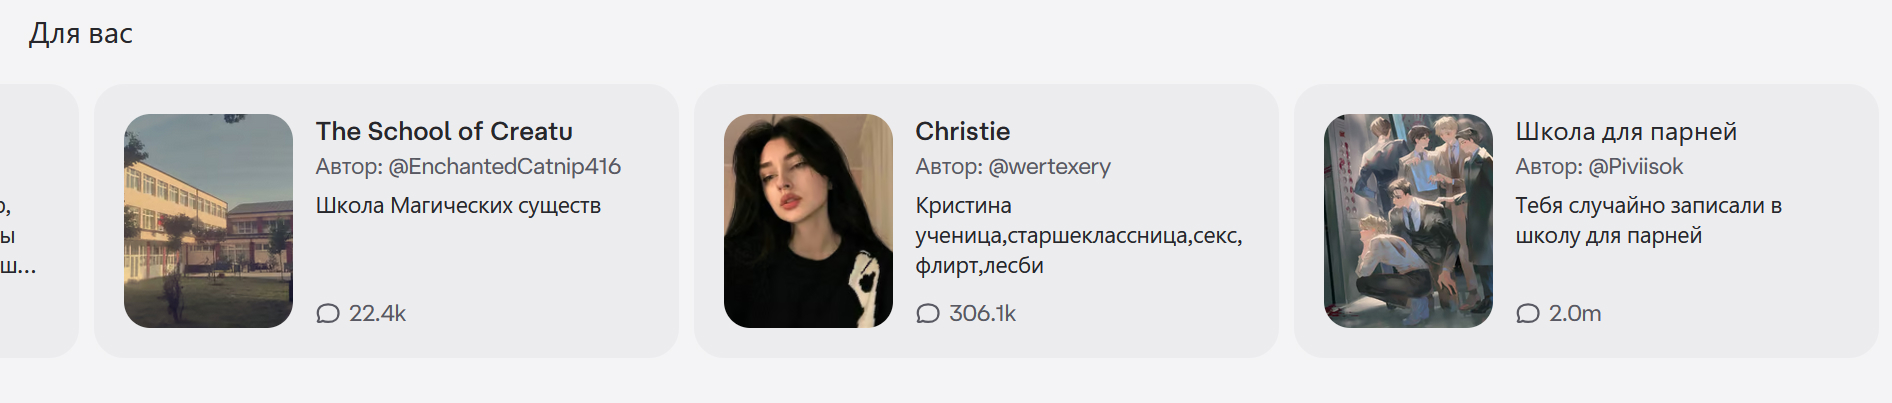Open the partially hidden card at left edge
1892x403 pixels.
[x=38, y=221]
